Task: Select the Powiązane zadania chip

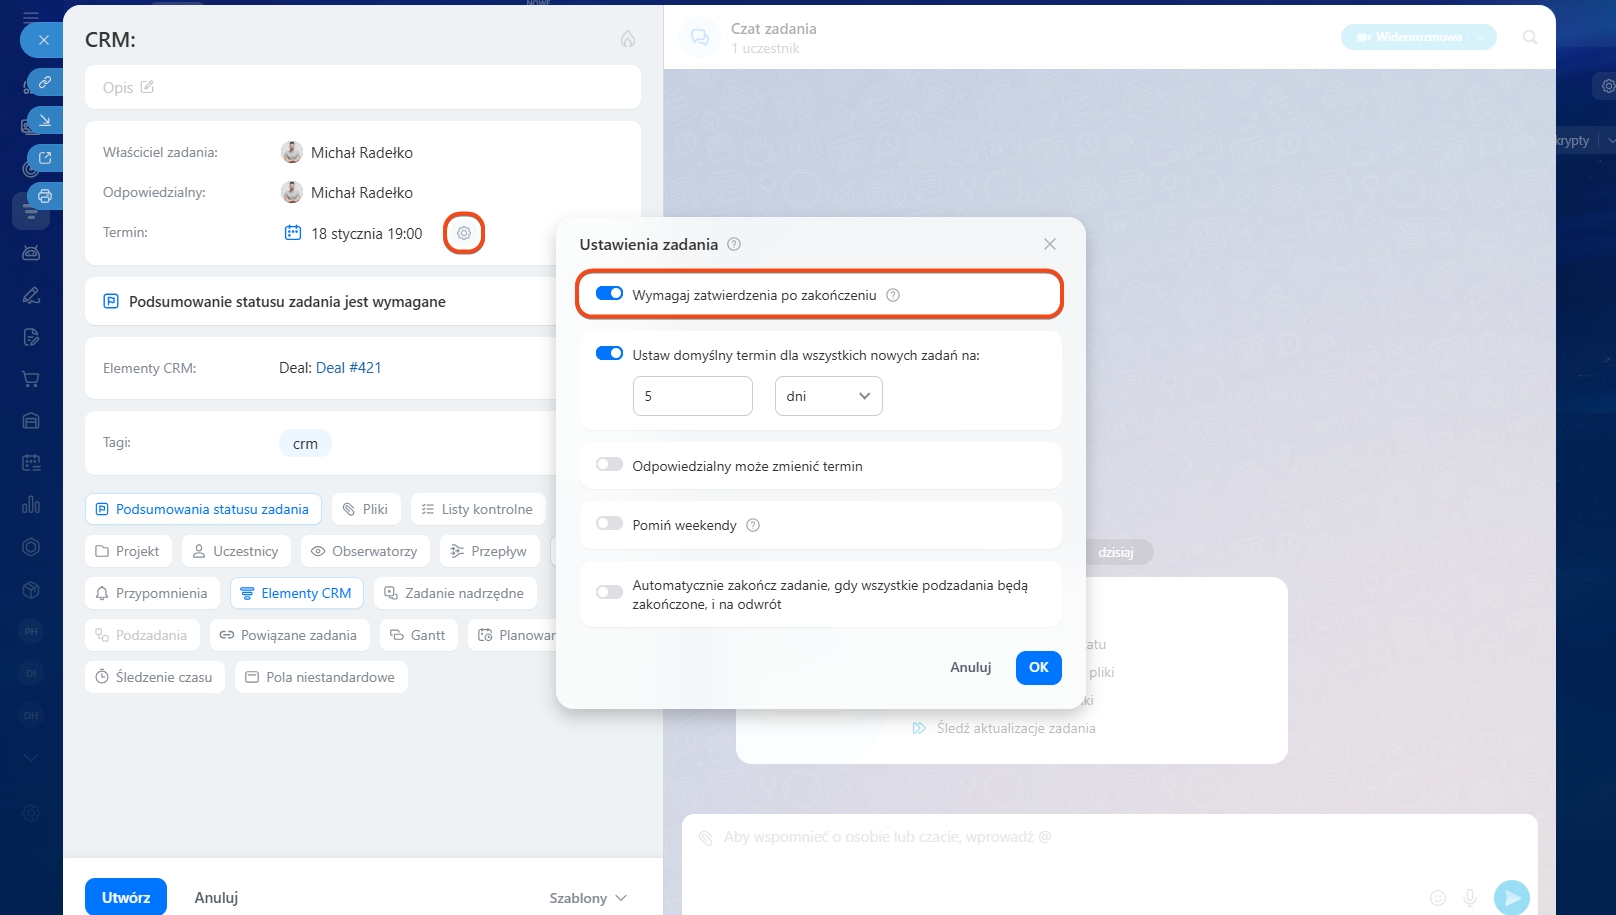Action: [x=289, y=635]
